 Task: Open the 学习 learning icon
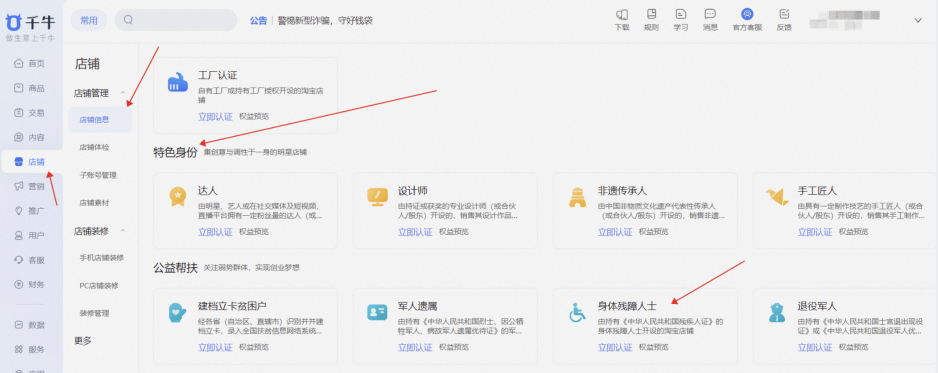tap(681, 14)
